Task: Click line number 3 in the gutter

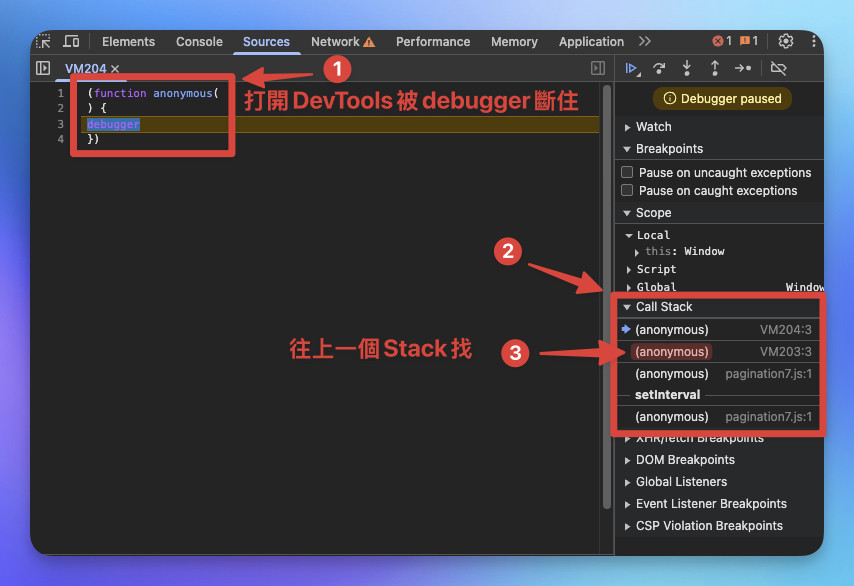Action: click(x=60, y=124)
